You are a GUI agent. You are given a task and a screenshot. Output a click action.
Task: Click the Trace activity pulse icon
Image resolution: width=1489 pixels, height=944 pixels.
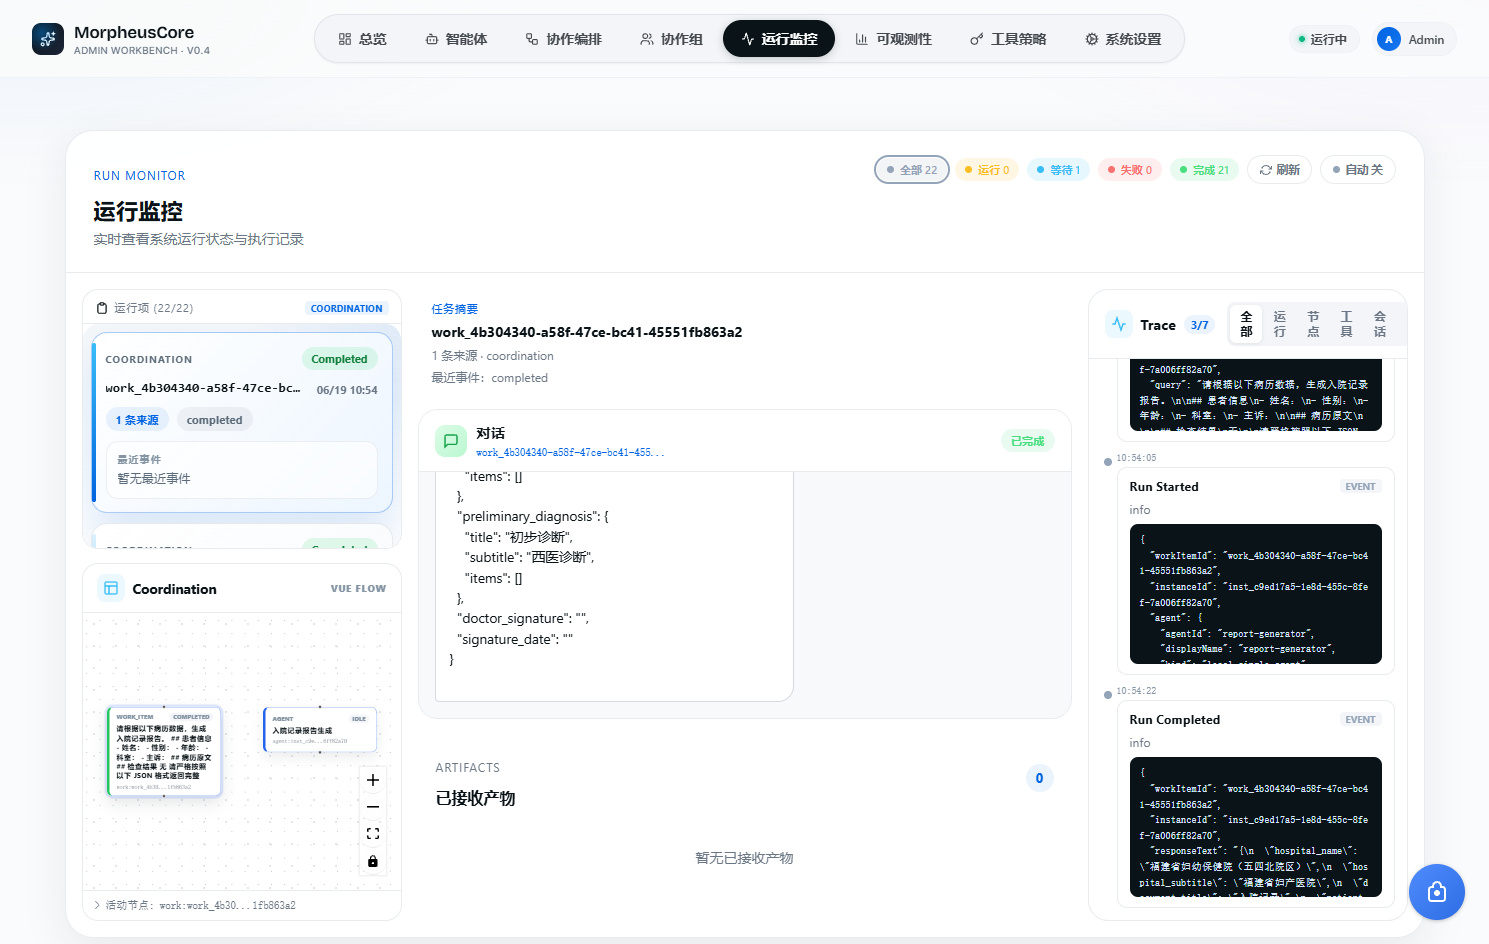click(1119, 324)
